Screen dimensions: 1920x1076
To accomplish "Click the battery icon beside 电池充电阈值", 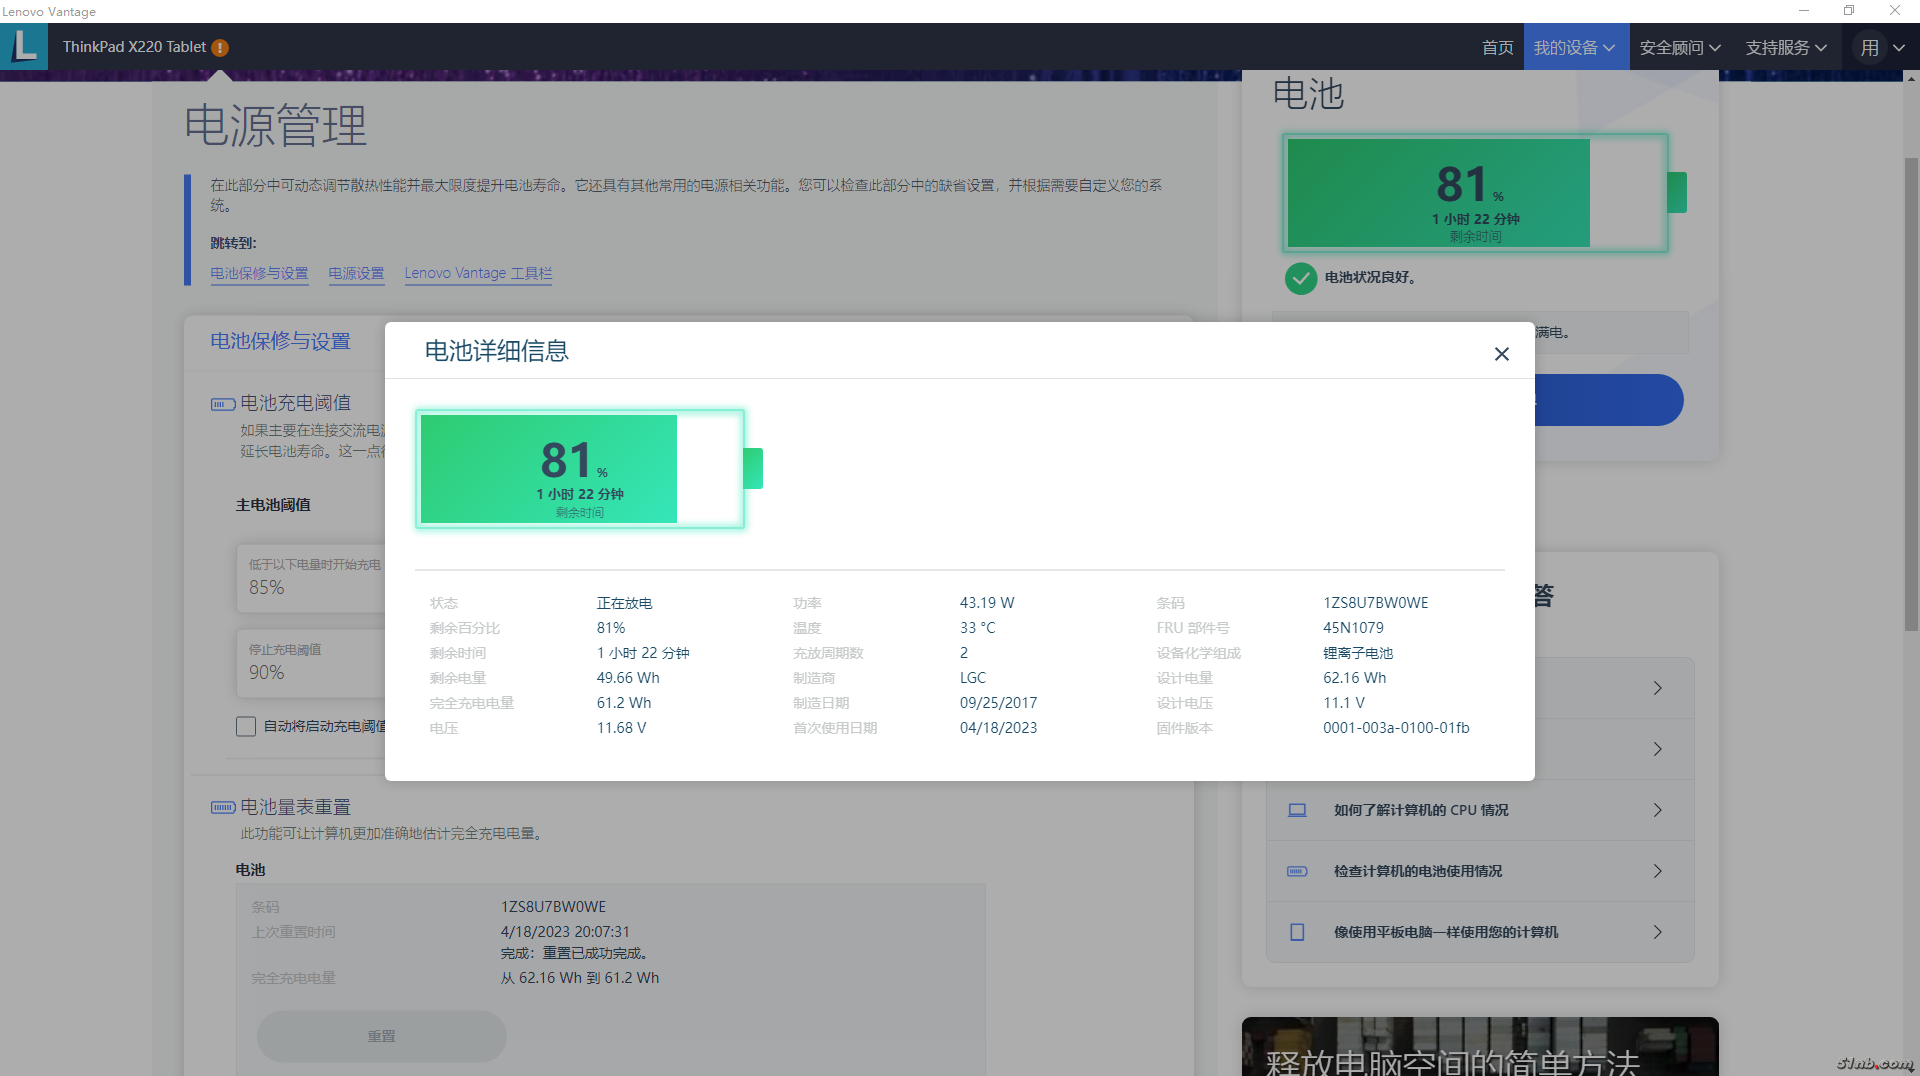I will coord(222,404).
